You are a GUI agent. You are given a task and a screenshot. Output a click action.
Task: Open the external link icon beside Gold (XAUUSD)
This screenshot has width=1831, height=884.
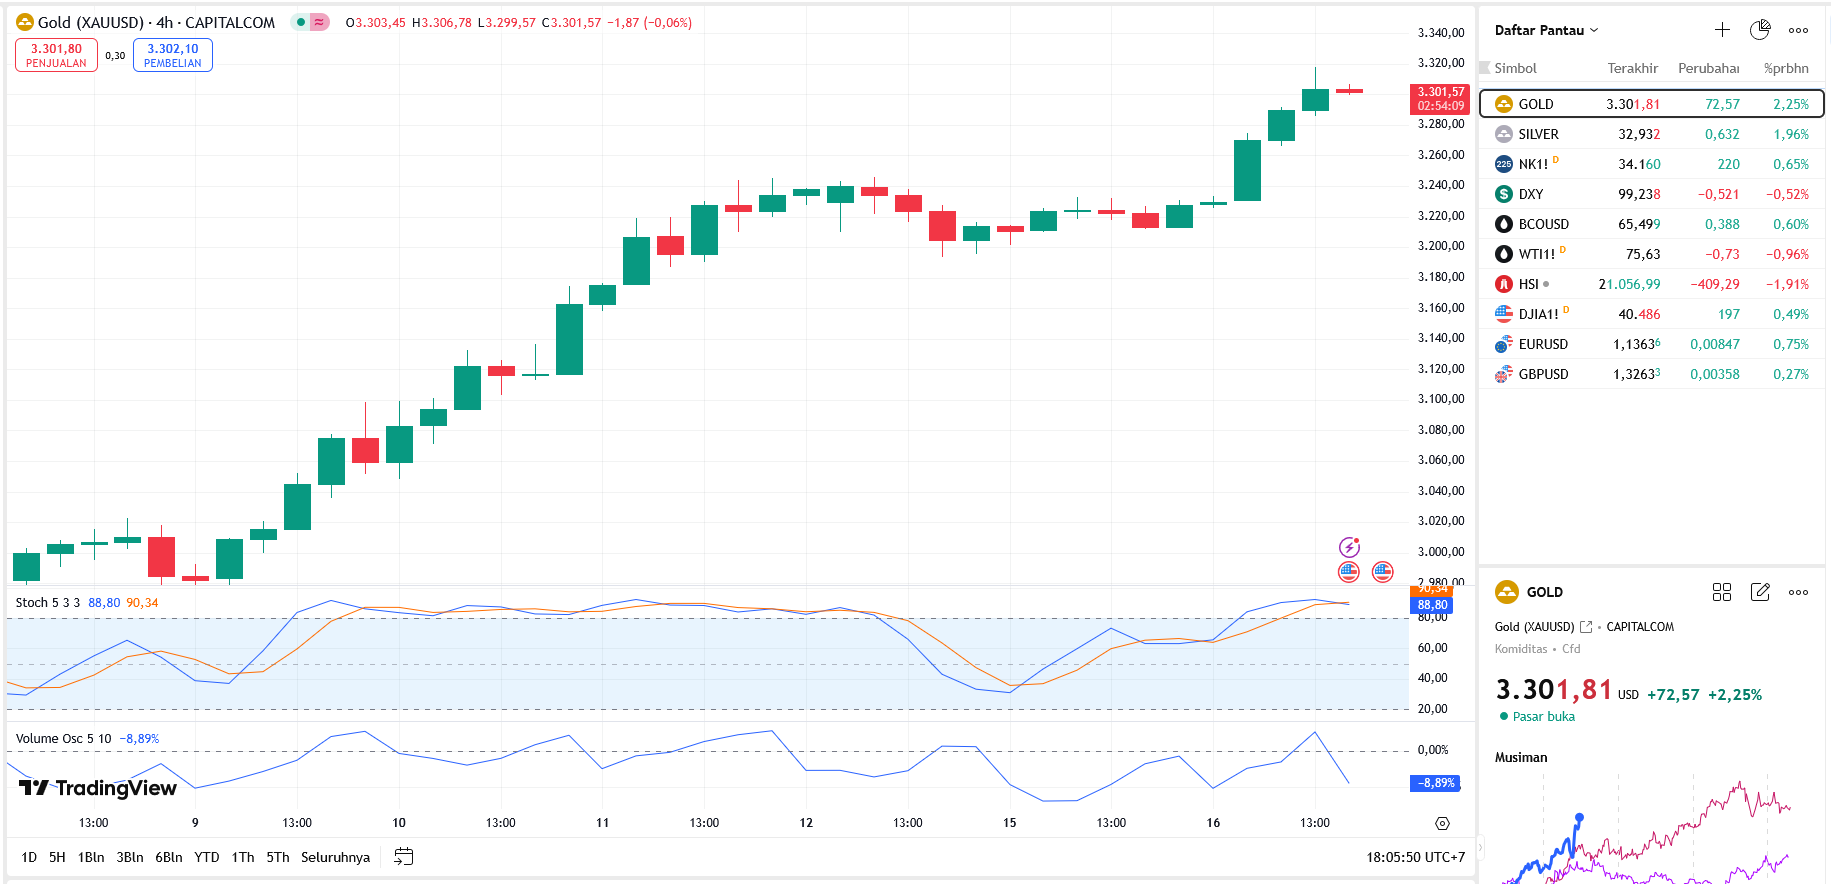pos(1586,627)
